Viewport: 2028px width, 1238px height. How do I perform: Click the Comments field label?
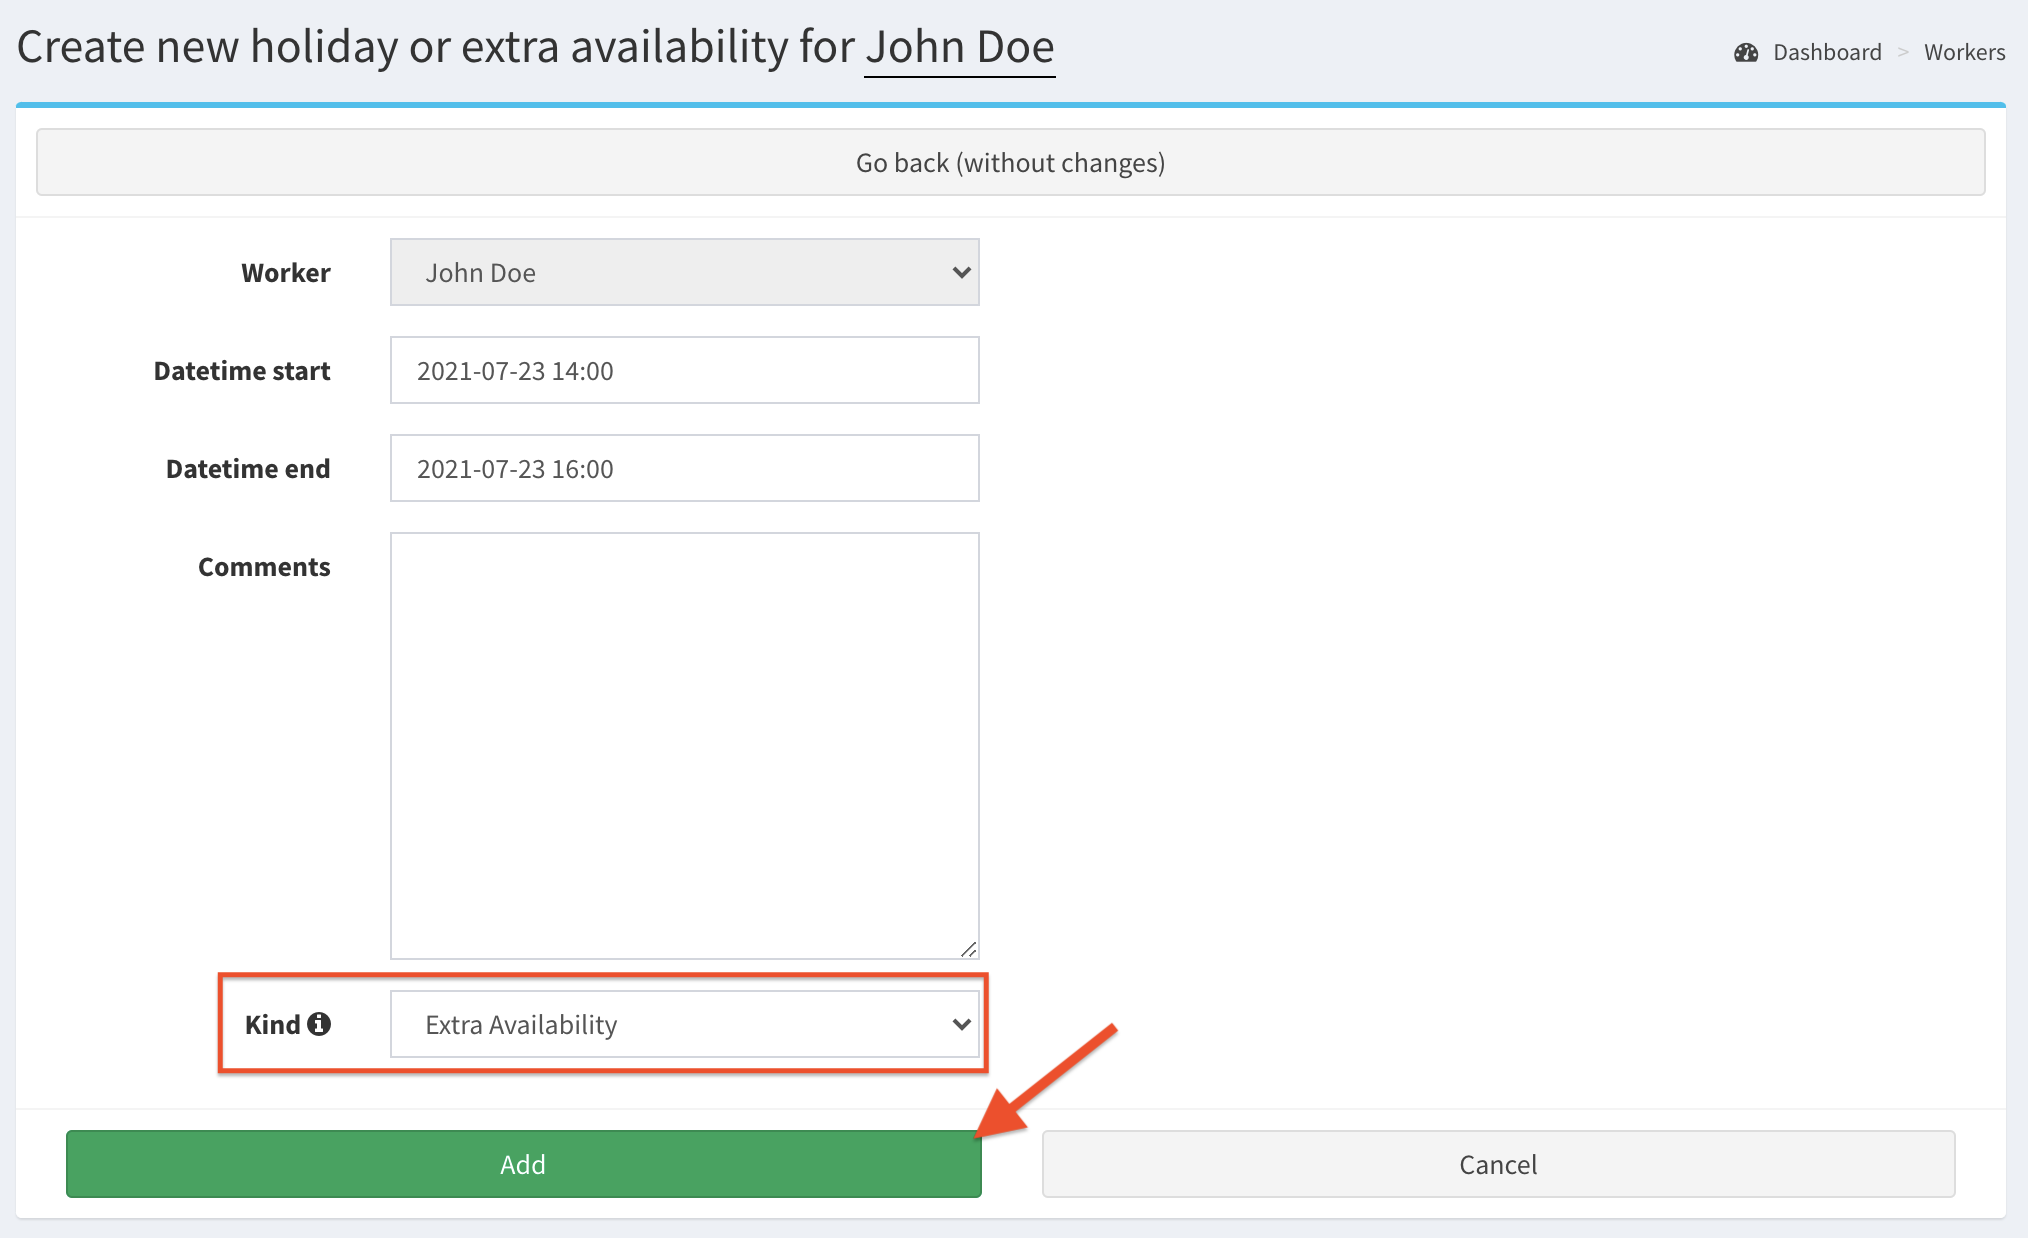[x=263, y=567]
